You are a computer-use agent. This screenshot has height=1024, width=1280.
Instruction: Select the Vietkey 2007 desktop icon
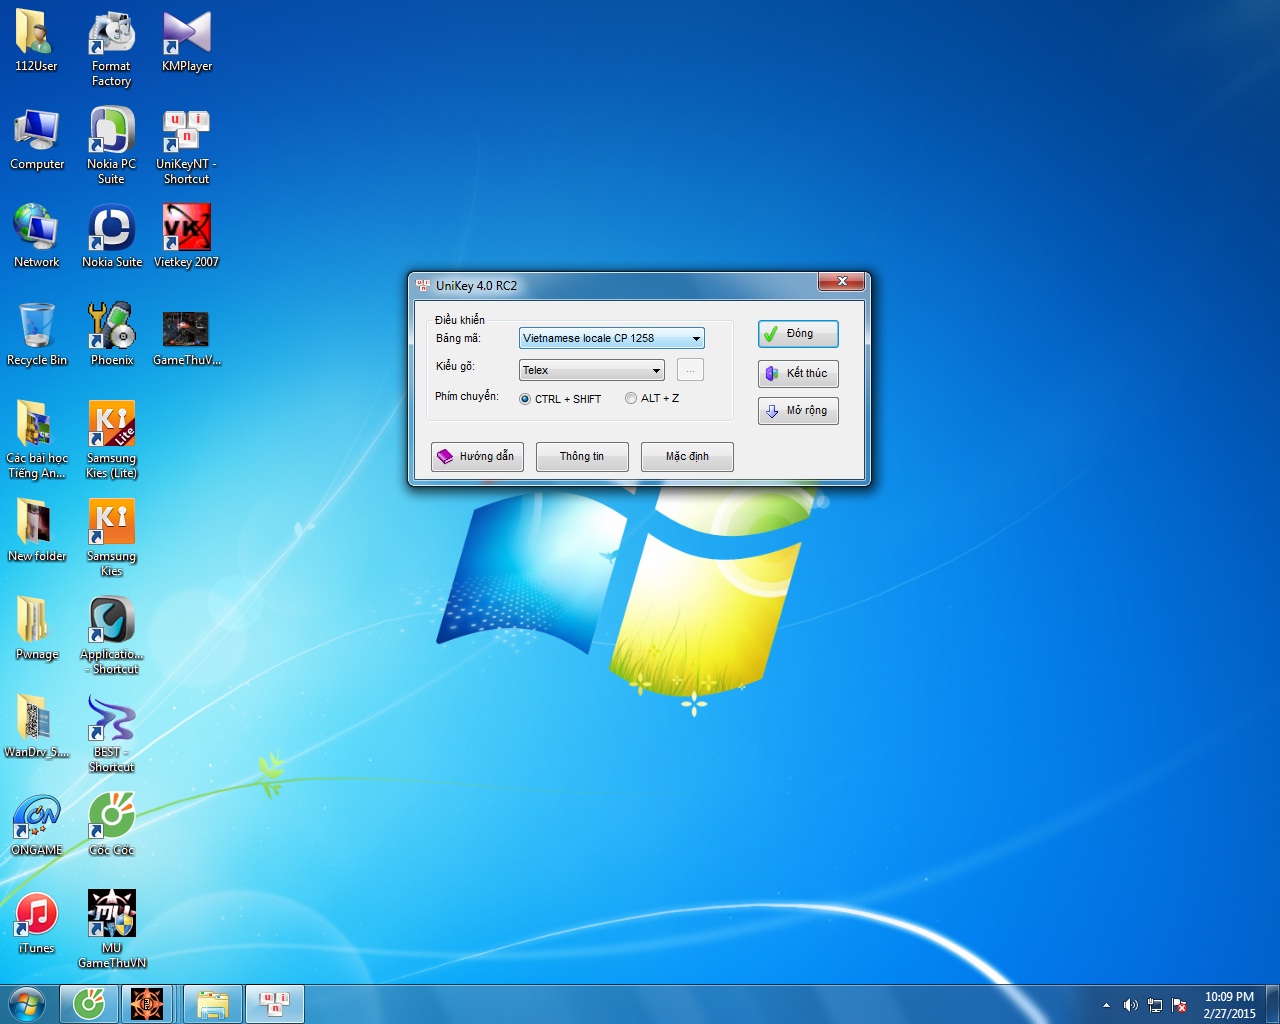pyautogui.click(x=186, y=236)
